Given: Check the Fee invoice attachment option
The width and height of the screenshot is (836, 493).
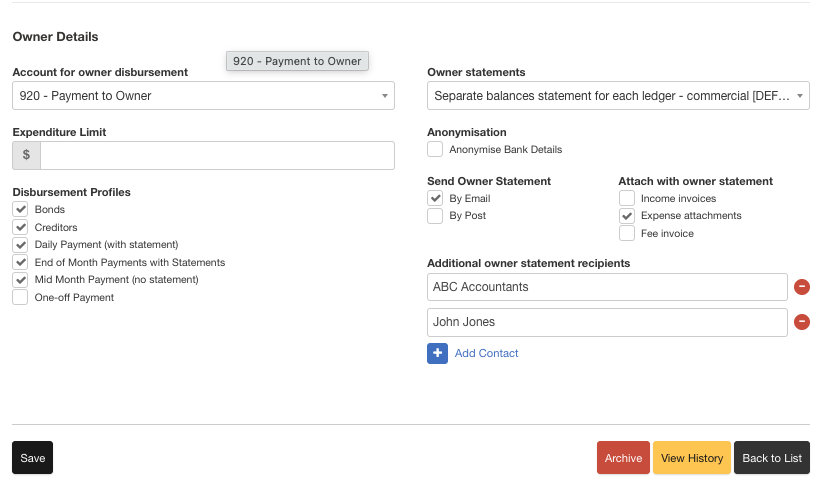Looking at the screenshot, I should click(627, 233).
